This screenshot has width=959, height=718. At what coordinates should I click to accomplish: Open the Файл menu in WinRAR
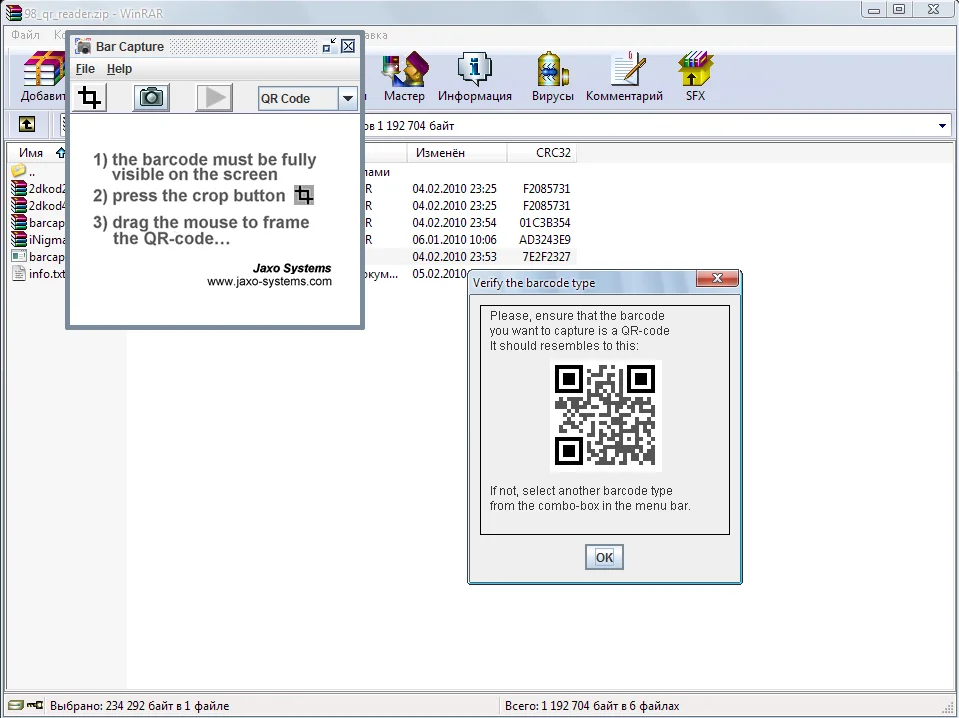(x=25, y=35)
